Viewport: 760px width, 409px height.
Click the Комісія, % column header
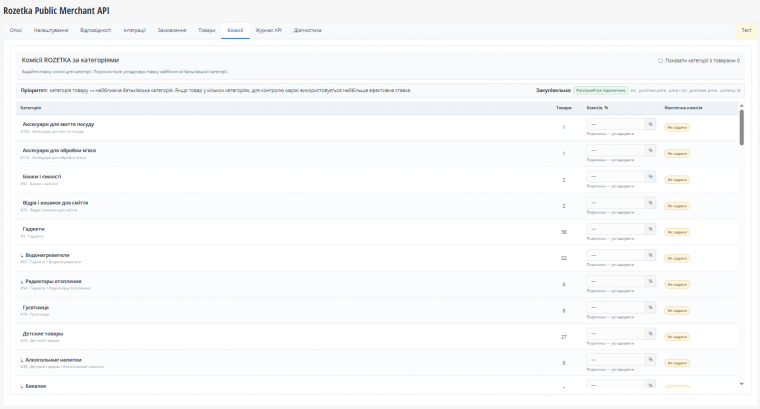pyautogui.click(x=597, y=108)
